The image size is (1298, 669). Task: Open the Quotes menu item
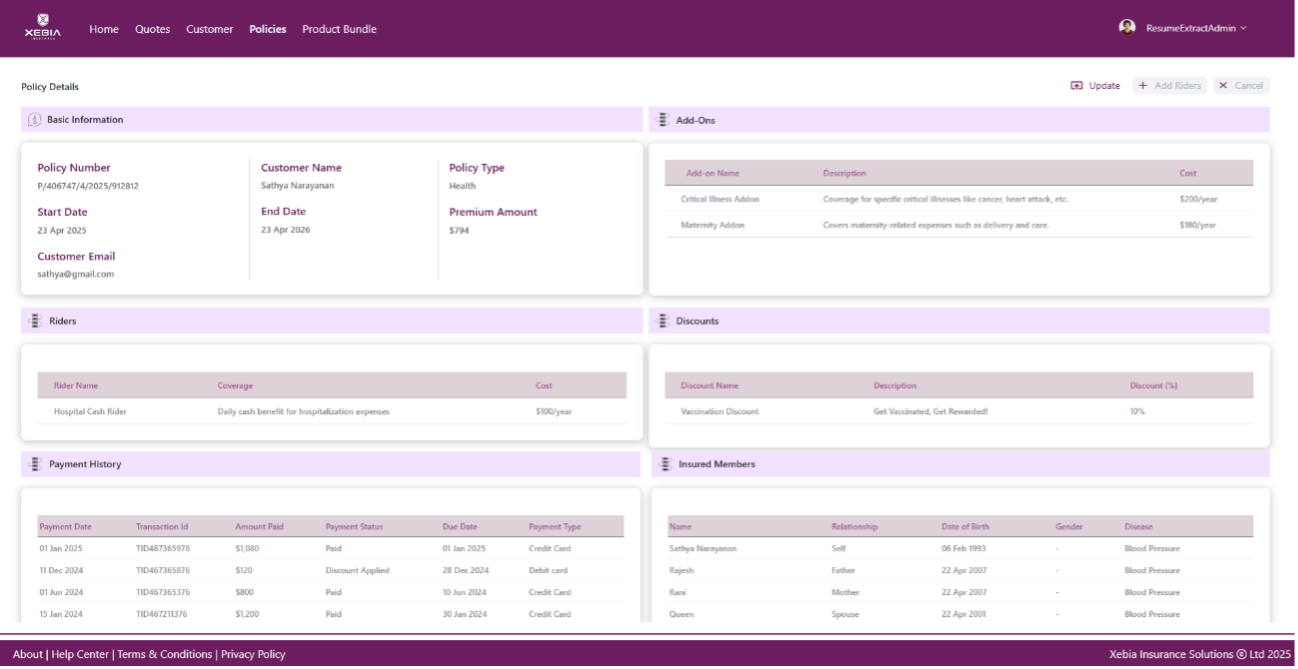pos(153,29)
